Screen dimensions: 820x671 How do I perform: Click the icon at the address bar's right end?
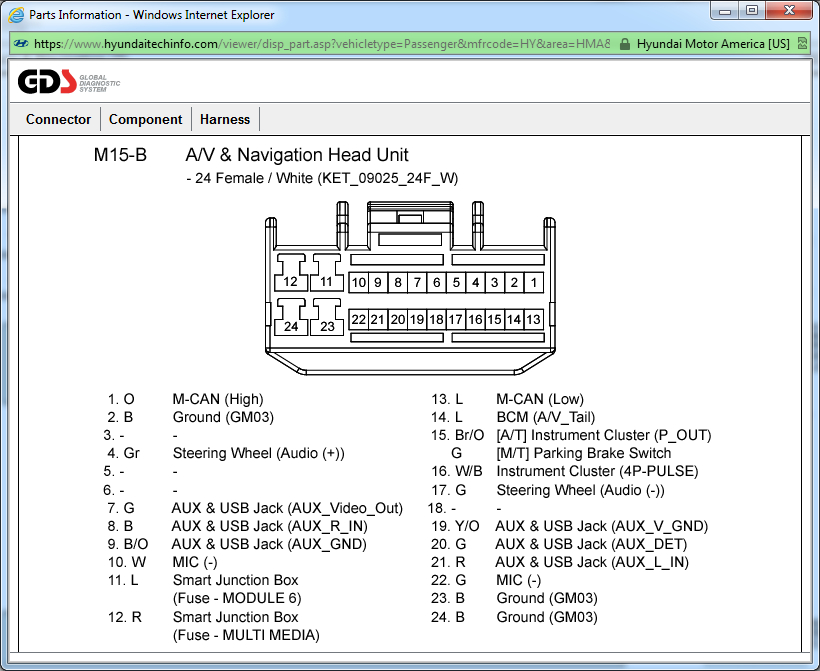pyautogui.click(x=802, y=44)
